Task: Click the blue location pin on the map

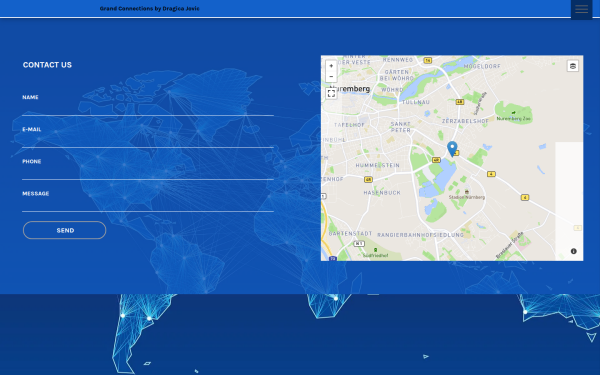Action: click(x=452, y=149)
